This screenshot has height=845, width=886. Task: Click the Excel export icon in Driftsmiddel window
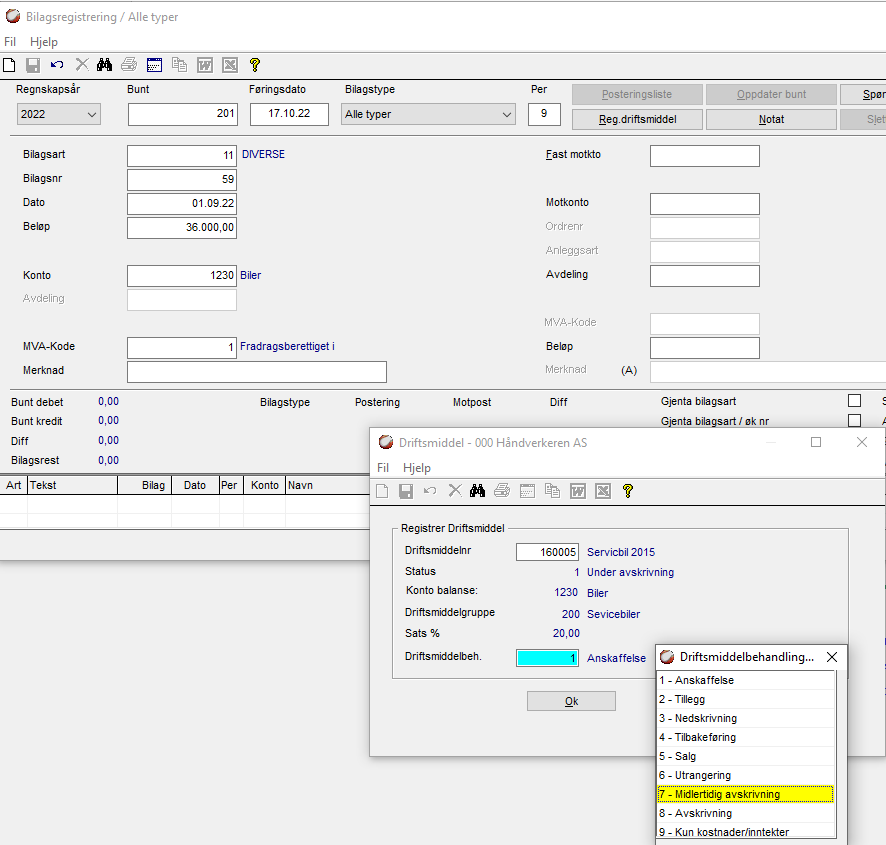click(x=603, y=491)
